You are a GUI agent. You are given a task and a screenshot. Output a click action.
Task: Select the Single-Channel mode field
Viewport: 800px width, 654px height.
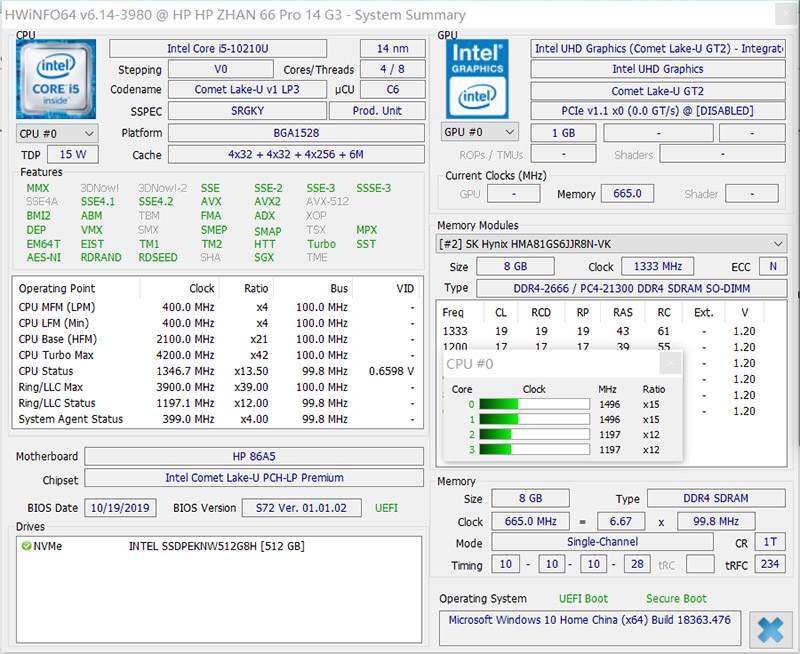coord(602,542)
